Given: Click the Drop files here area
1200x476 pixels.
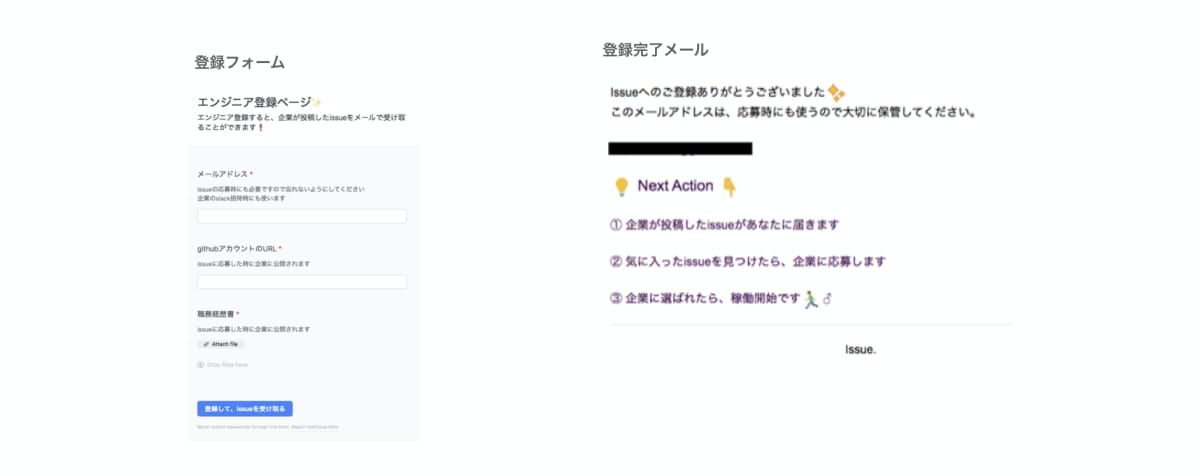Looking at the screenshot, I should point(223,365).
